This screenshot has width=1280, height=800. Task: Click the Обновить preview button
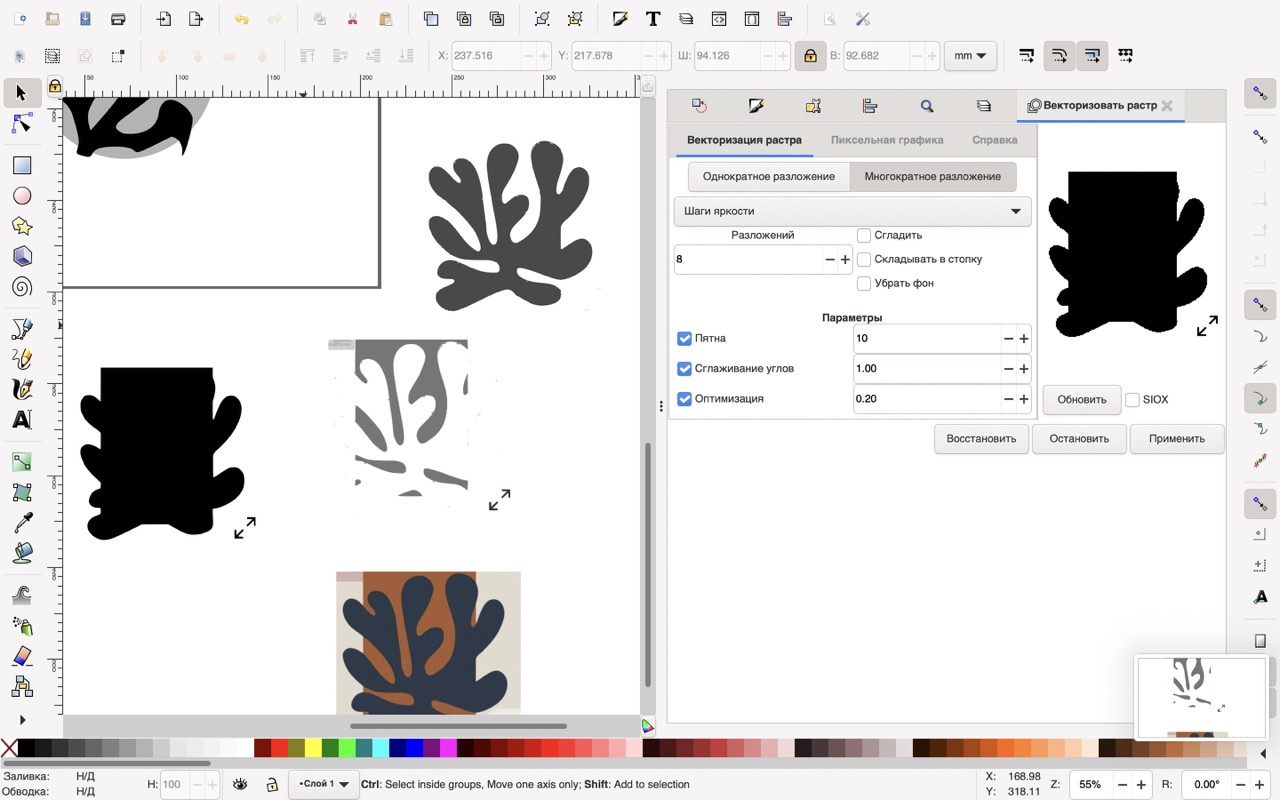point(1081,399)
